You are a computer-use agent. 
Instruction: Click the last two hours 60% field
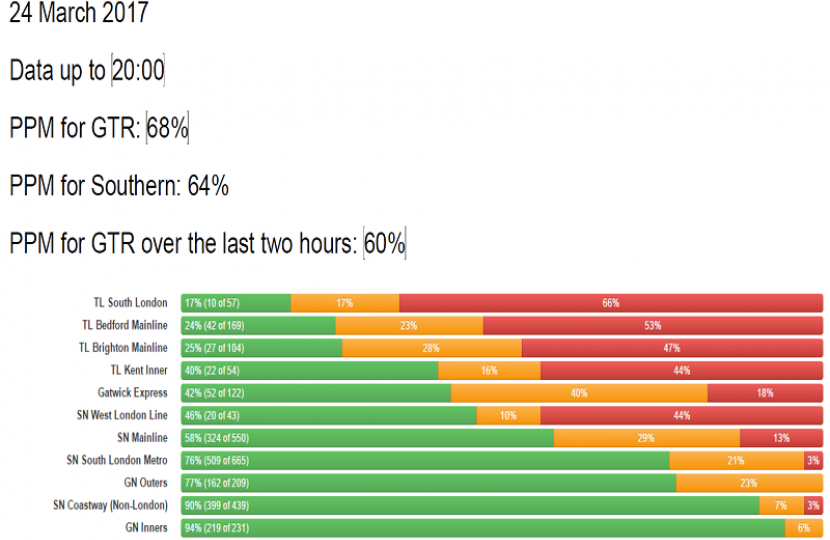click(384, 244)
